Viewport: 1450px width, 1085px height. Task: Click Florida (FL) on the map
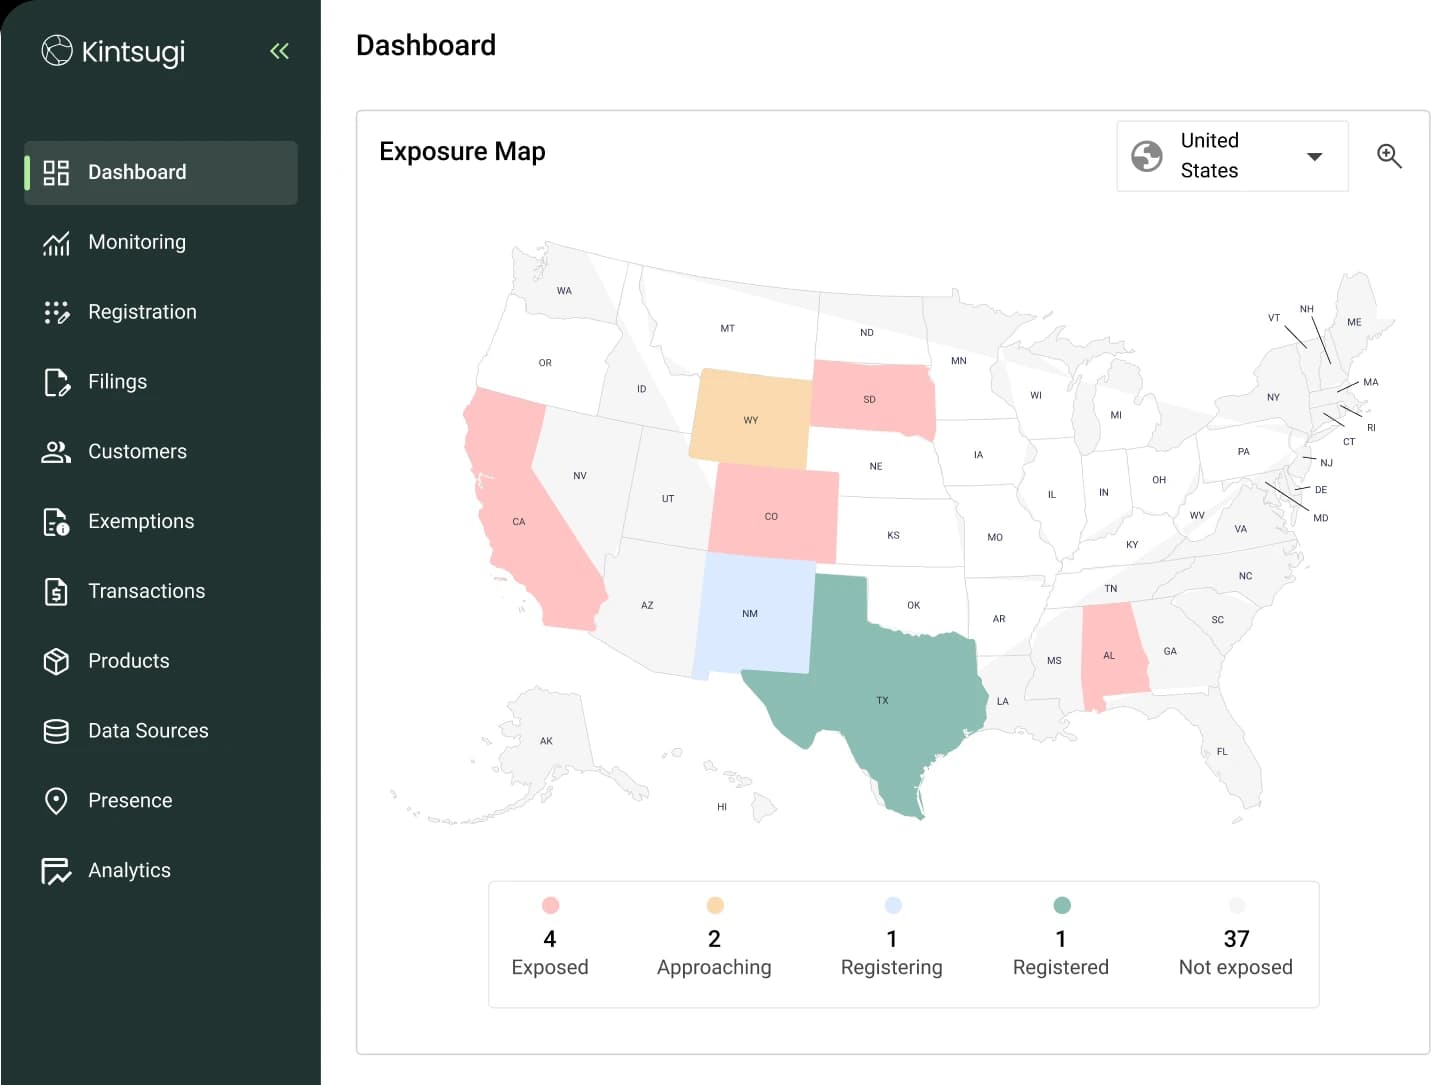[x=1222, y=750]
